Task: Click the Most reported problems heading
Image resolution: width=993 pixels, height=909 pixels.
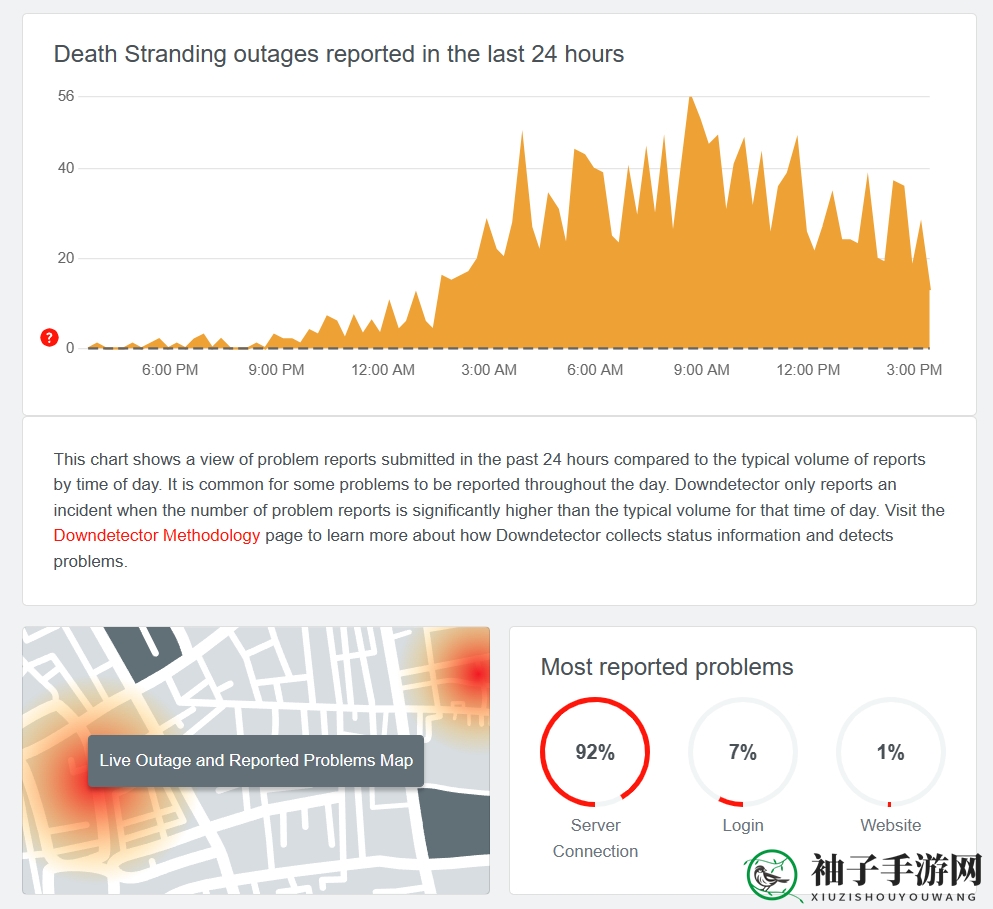Action: (667, 667)
